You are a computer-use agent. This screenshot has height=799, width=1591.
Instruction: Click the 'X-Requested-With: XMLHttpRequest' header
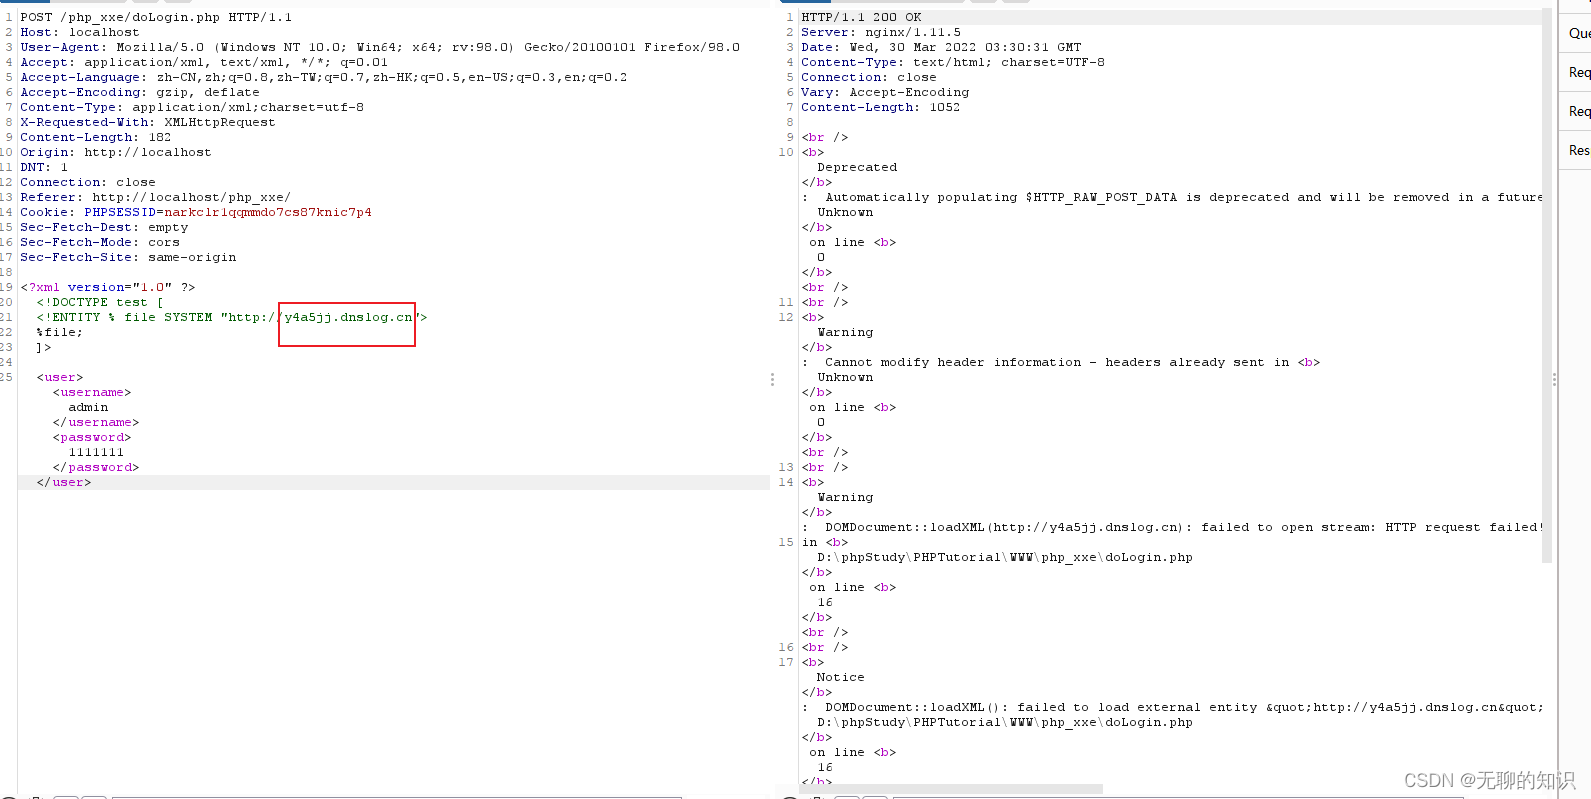[148, 122]
